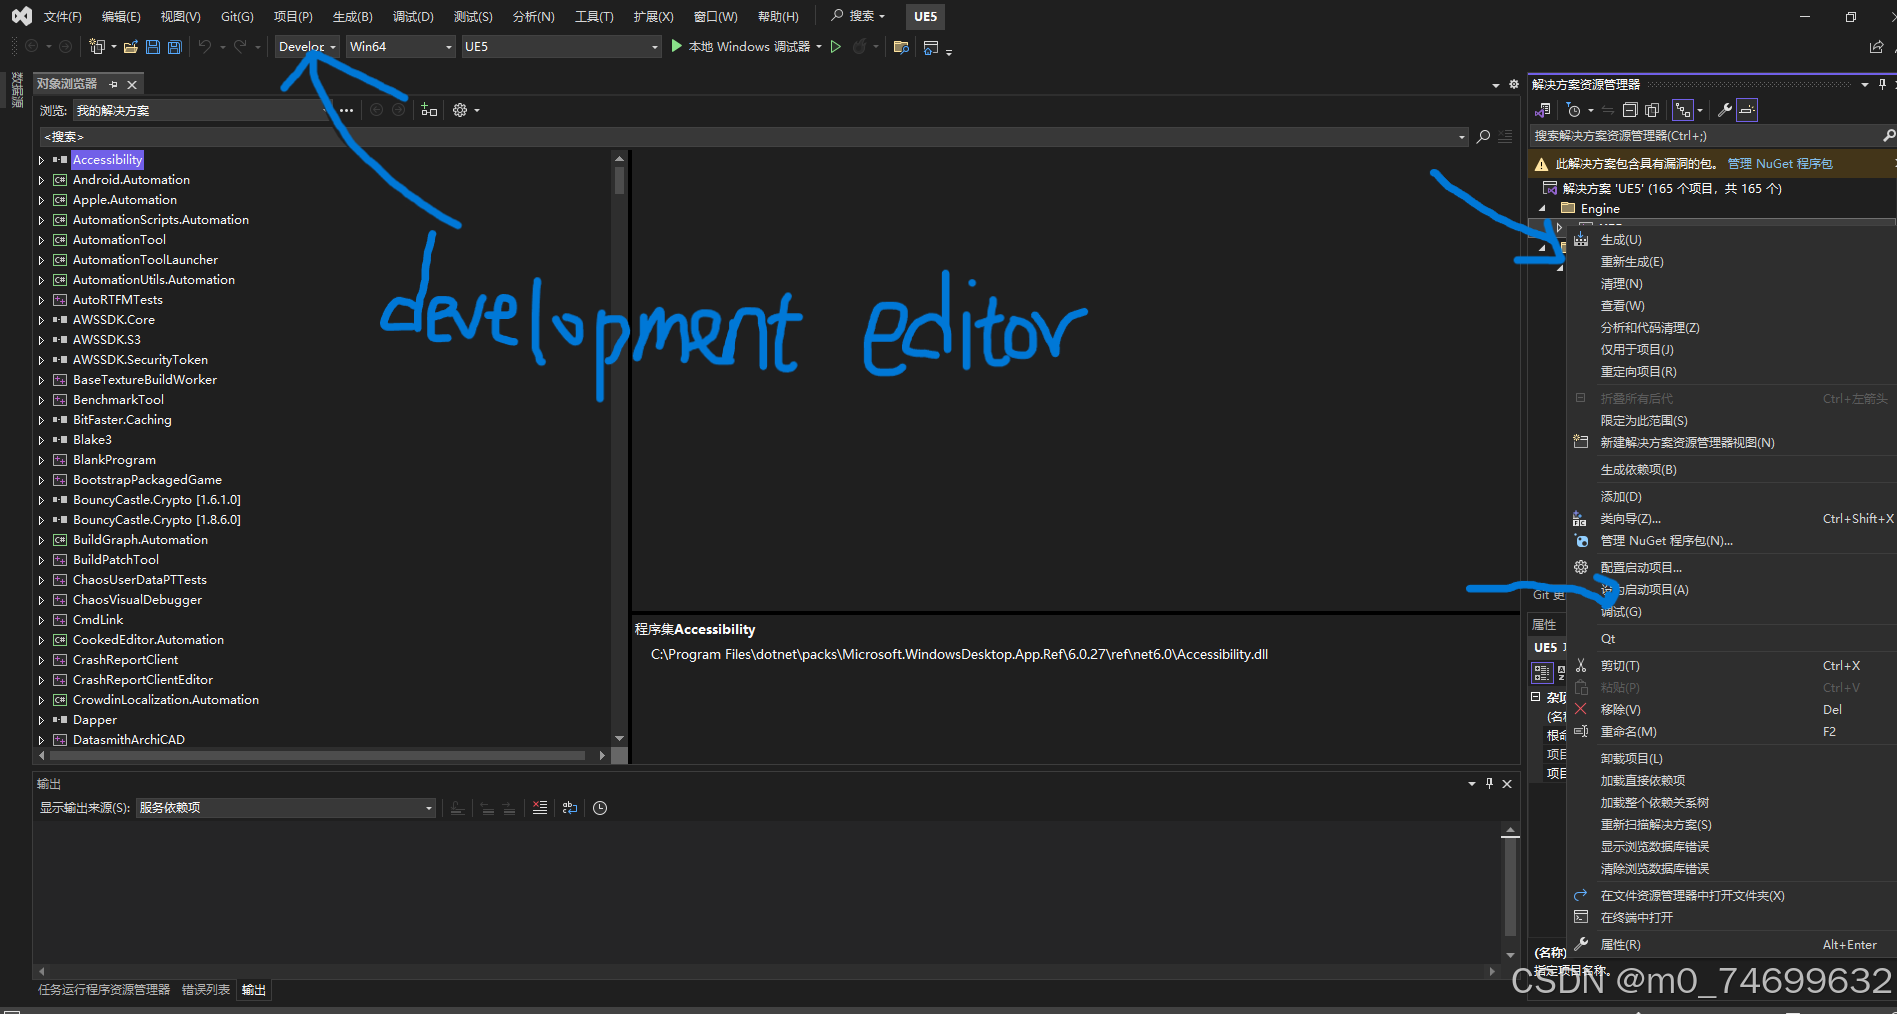
Task: Open the 文件(F) menu
Action: point(63,17)
